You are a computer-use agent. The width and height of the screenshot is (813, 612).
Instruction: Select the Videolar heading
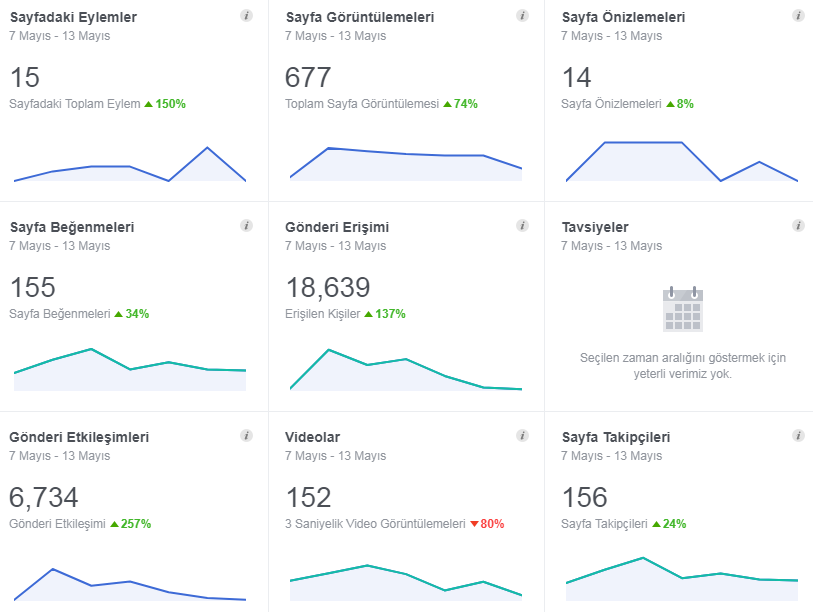tap(313, 437)
